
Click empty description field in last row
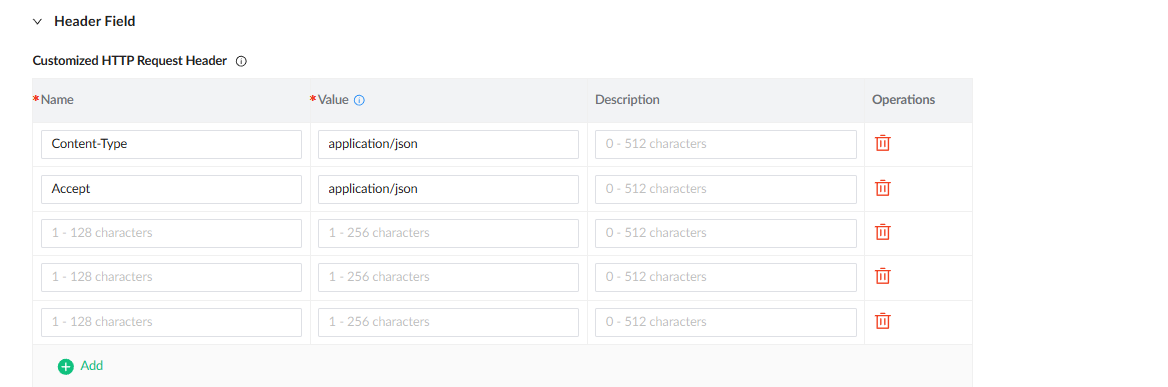pyautogui.click(x=726, y=322)
